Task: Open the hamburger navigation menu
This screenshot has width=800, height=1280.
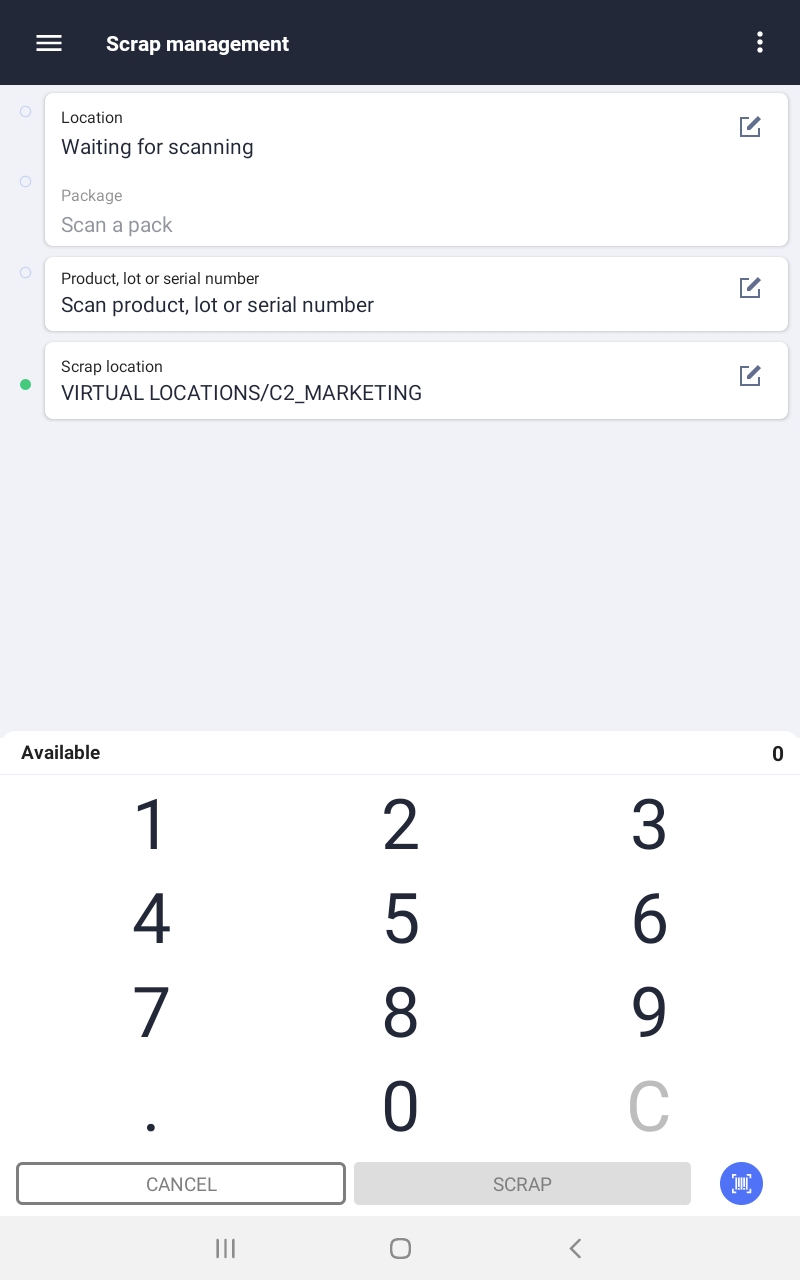Action: tap(49, 43)
